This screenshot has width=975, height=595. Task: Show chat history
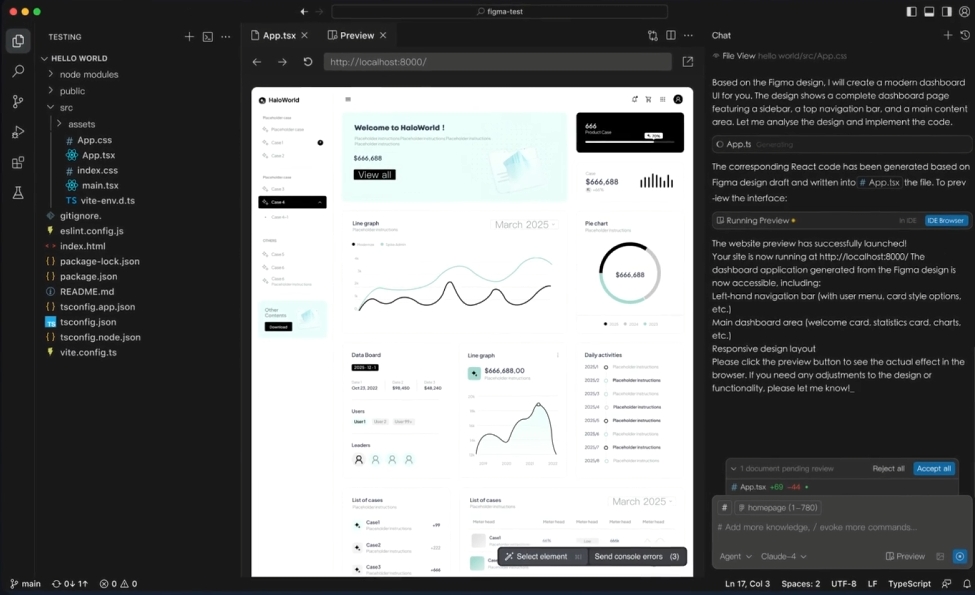[x=964, y=36]
